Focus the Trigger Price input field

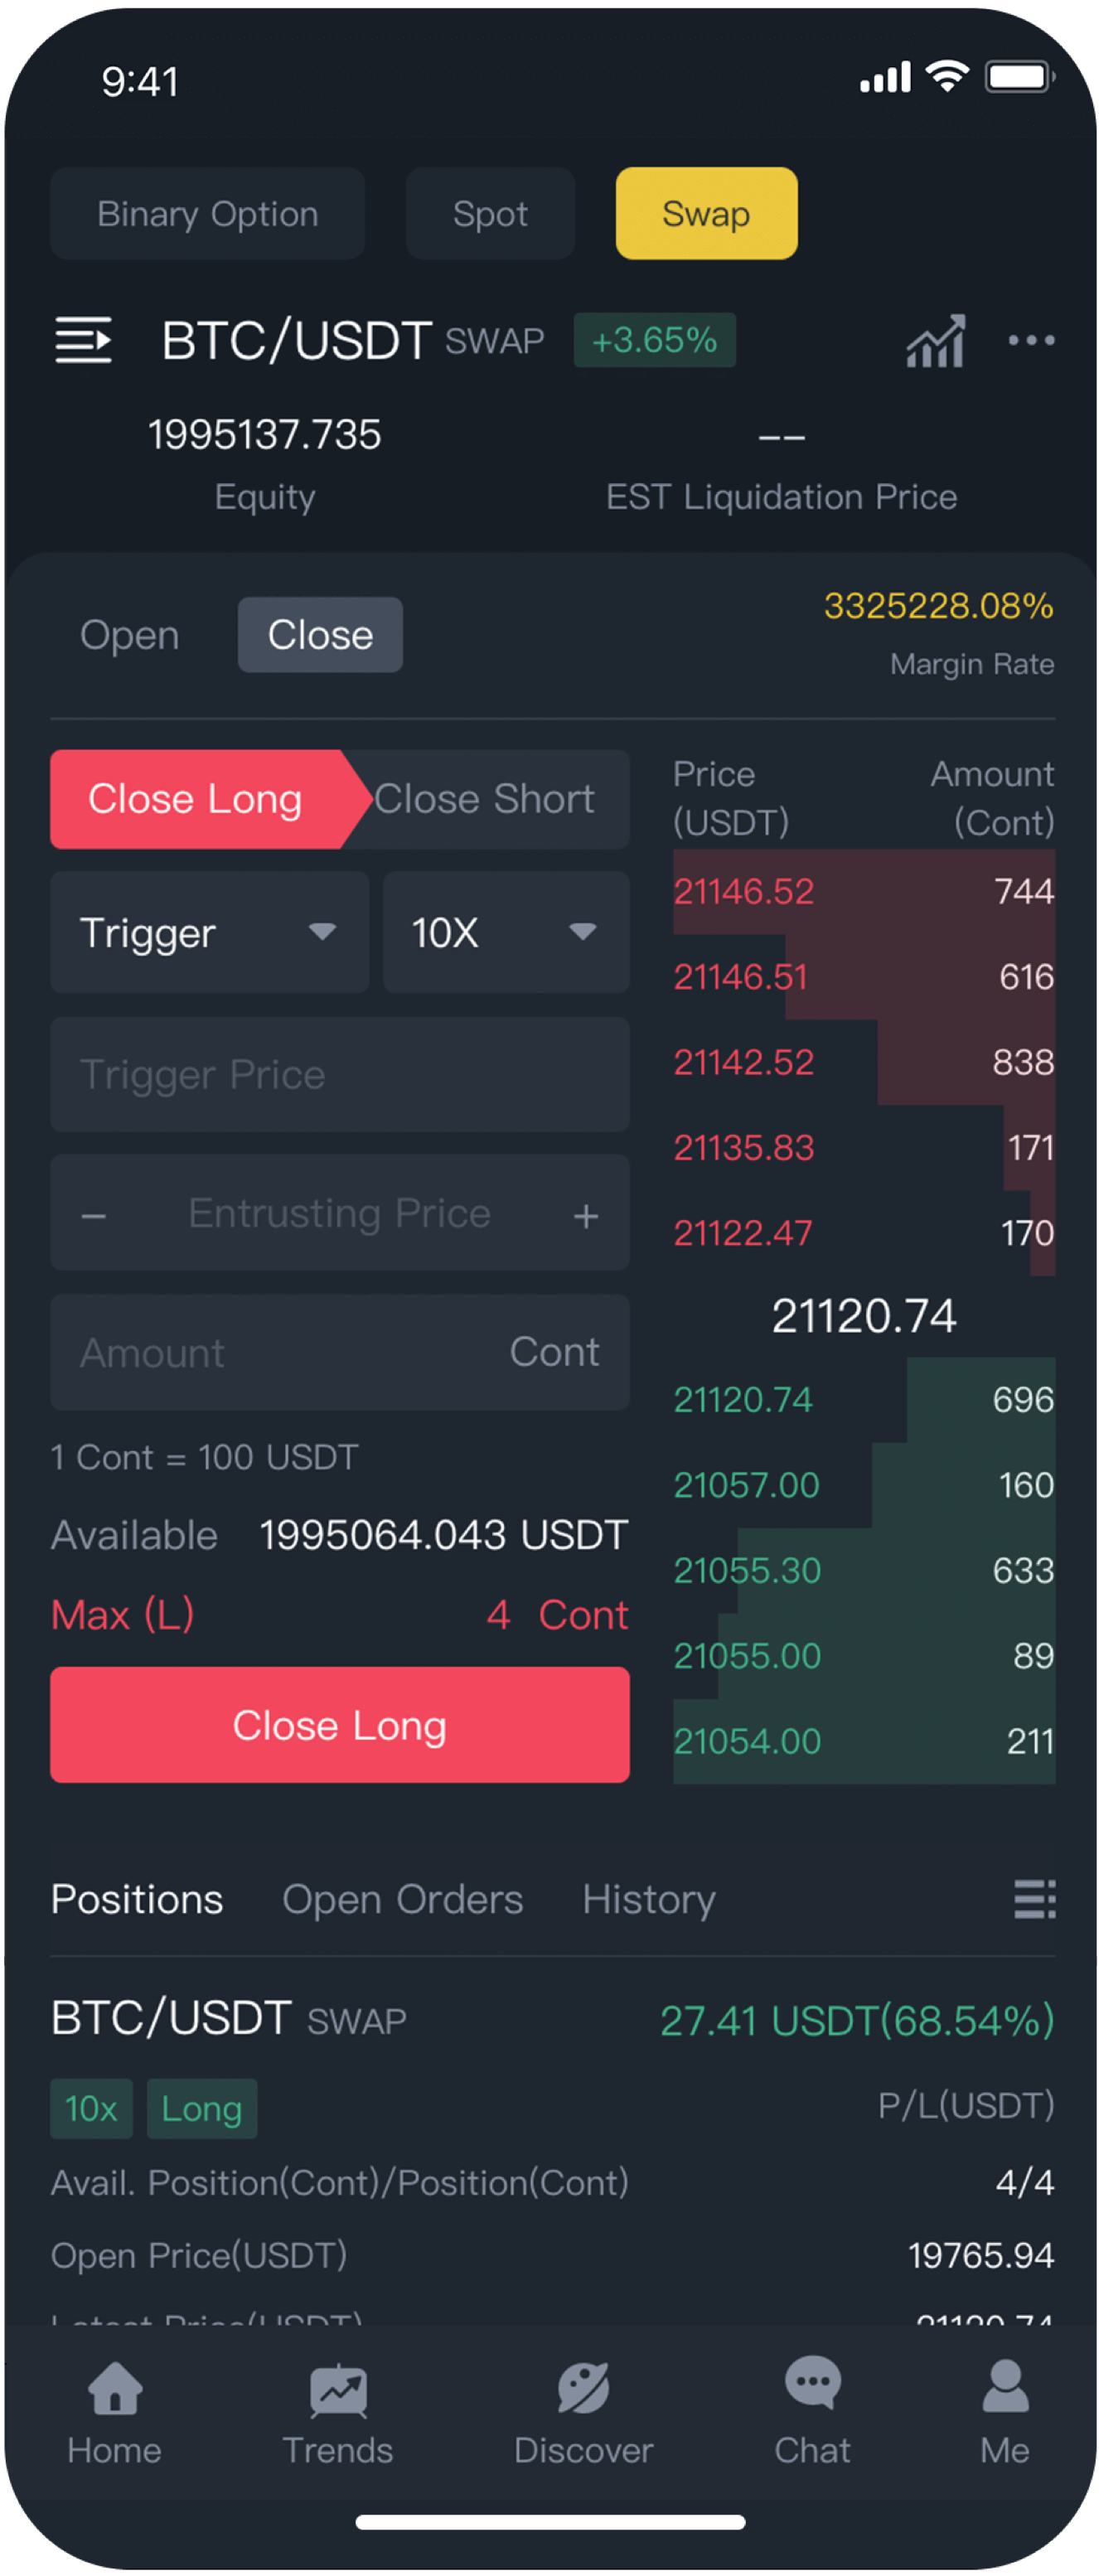(x=340, y=1075)
